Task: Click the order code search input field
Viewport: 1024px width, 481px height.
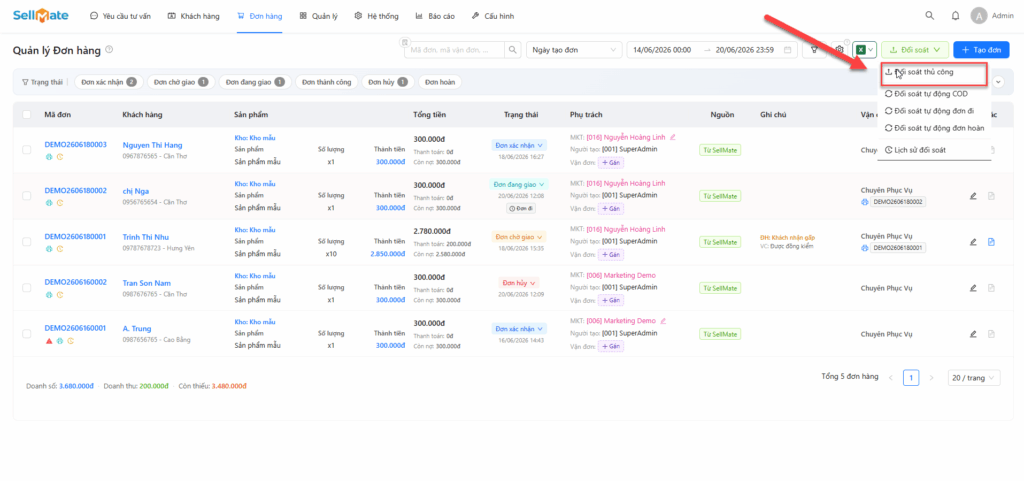Action: 456,50
